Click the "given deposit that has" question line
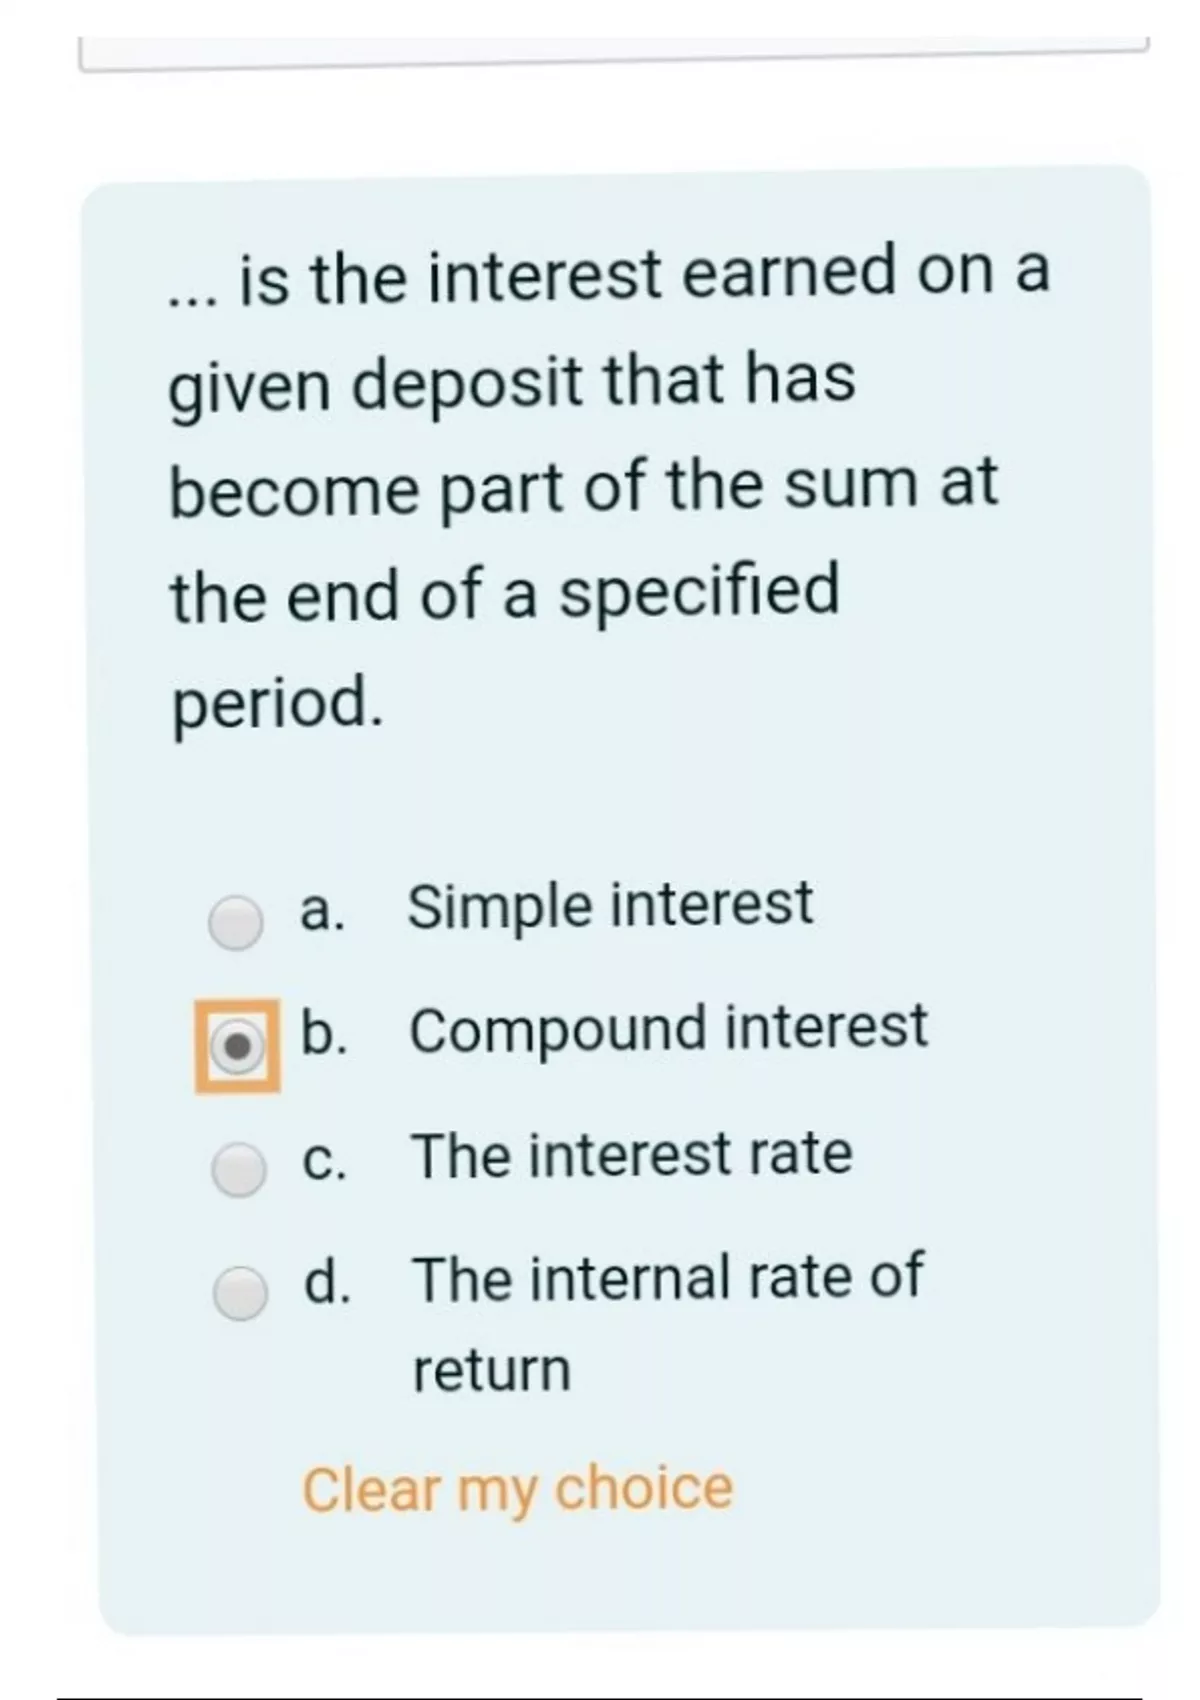The width and height of the screenshot is (1200, 1700). point(512,382)
